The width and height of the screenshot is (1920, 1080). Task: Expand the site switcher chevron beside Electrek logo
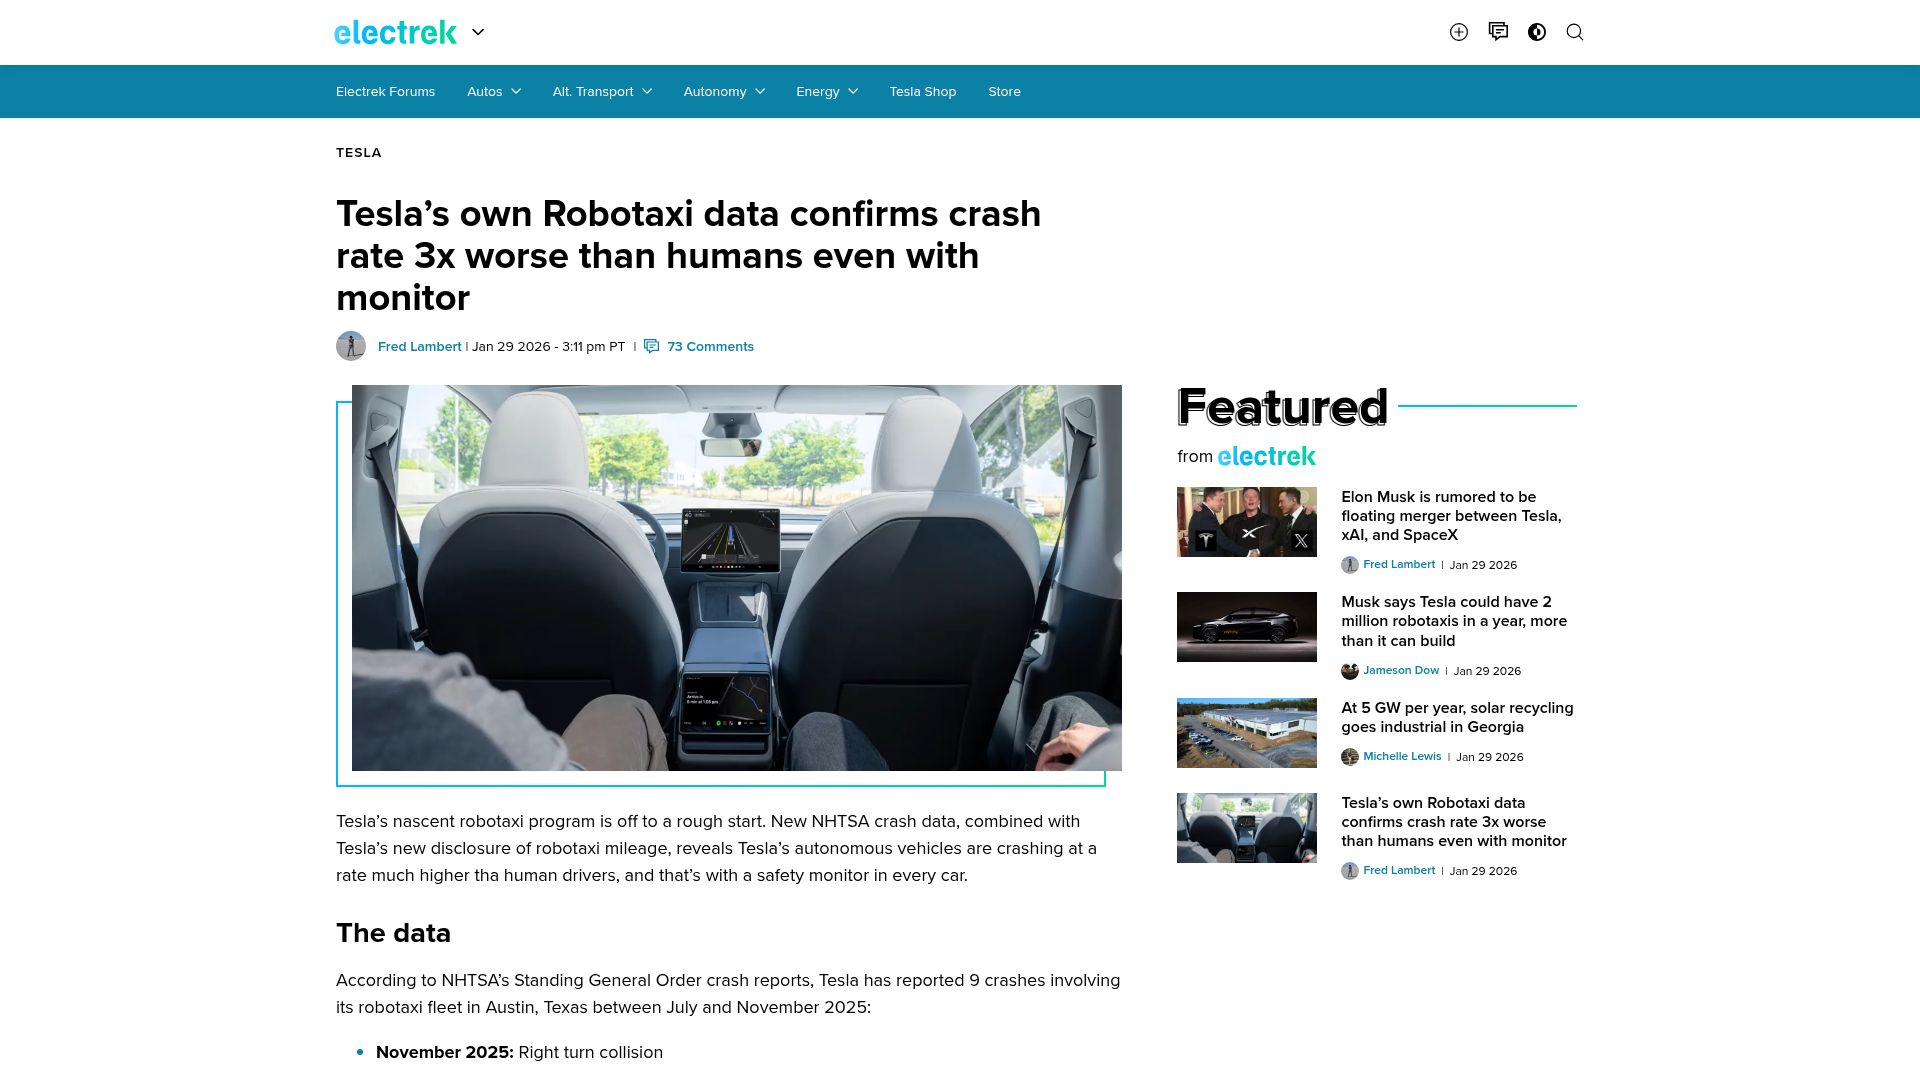[x=478, y=32]
